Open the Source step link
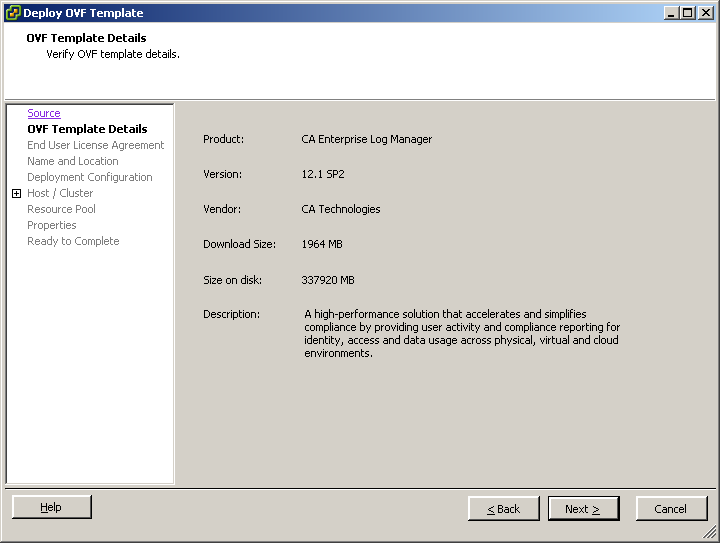The width and height of the screenshot is (720, 543). coord(44,114)
